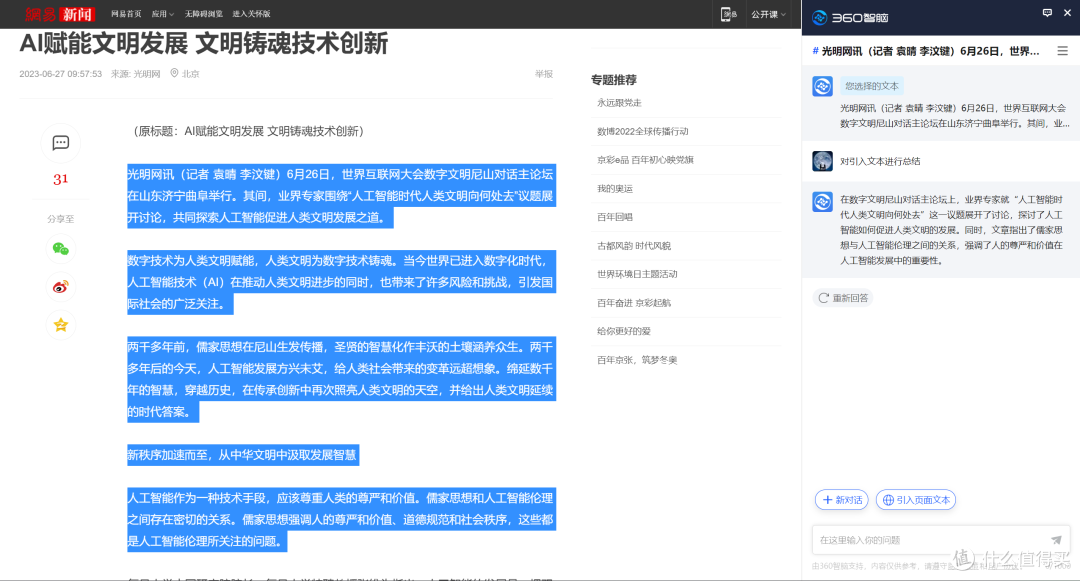Viewport: 1080px width, 581px height.
Task: Open the 给你更好的爱 topic link
Action: coord(624,331)
